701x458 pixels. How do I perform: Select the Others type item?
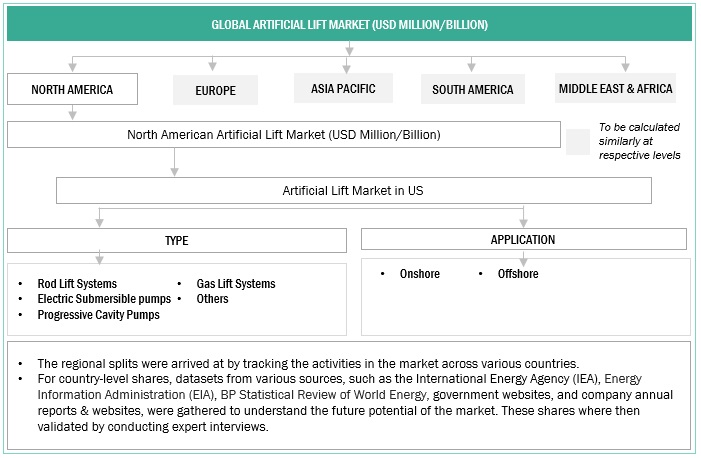click(x=212, y=299)
